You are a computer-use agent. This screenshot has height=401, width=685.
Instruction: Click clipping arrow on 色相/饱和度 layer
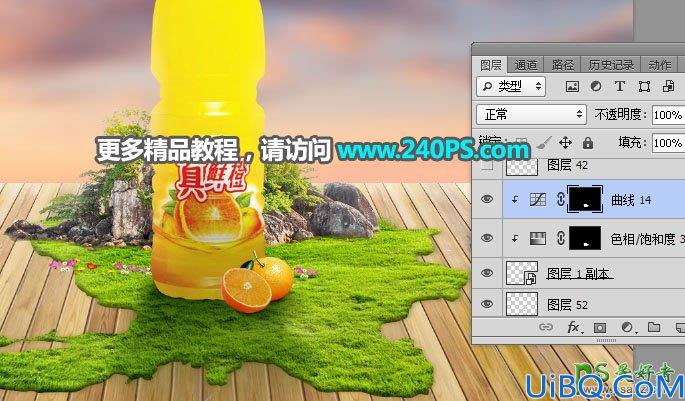pos(515,239)
